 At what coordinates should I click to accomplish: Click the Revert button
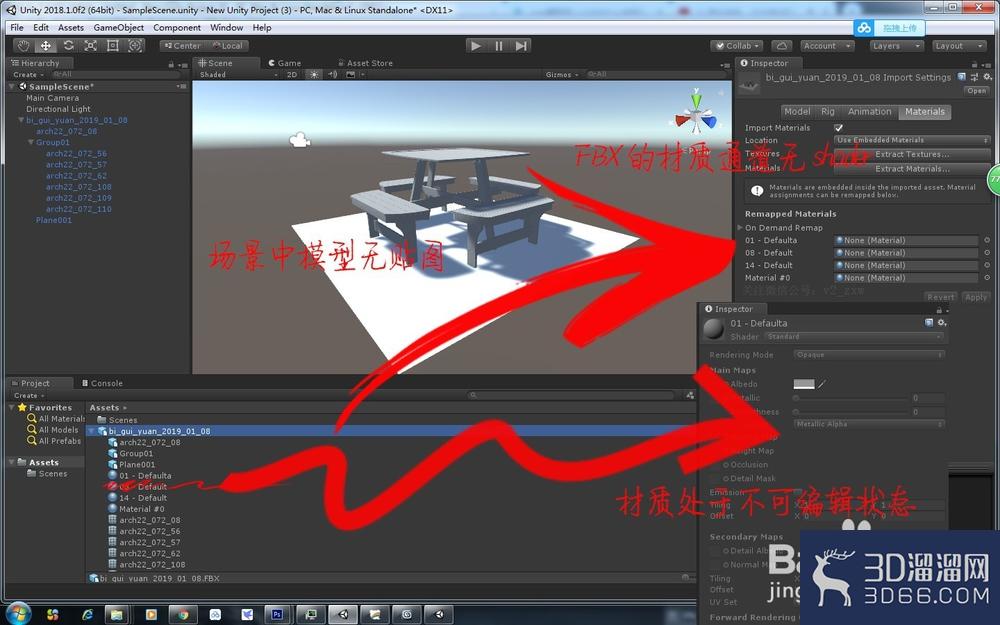click(x=940, y=297)
